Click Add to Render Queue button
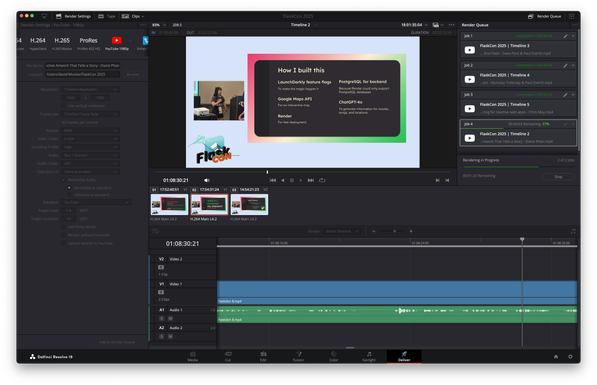597x385 pixels. [117, 342]
